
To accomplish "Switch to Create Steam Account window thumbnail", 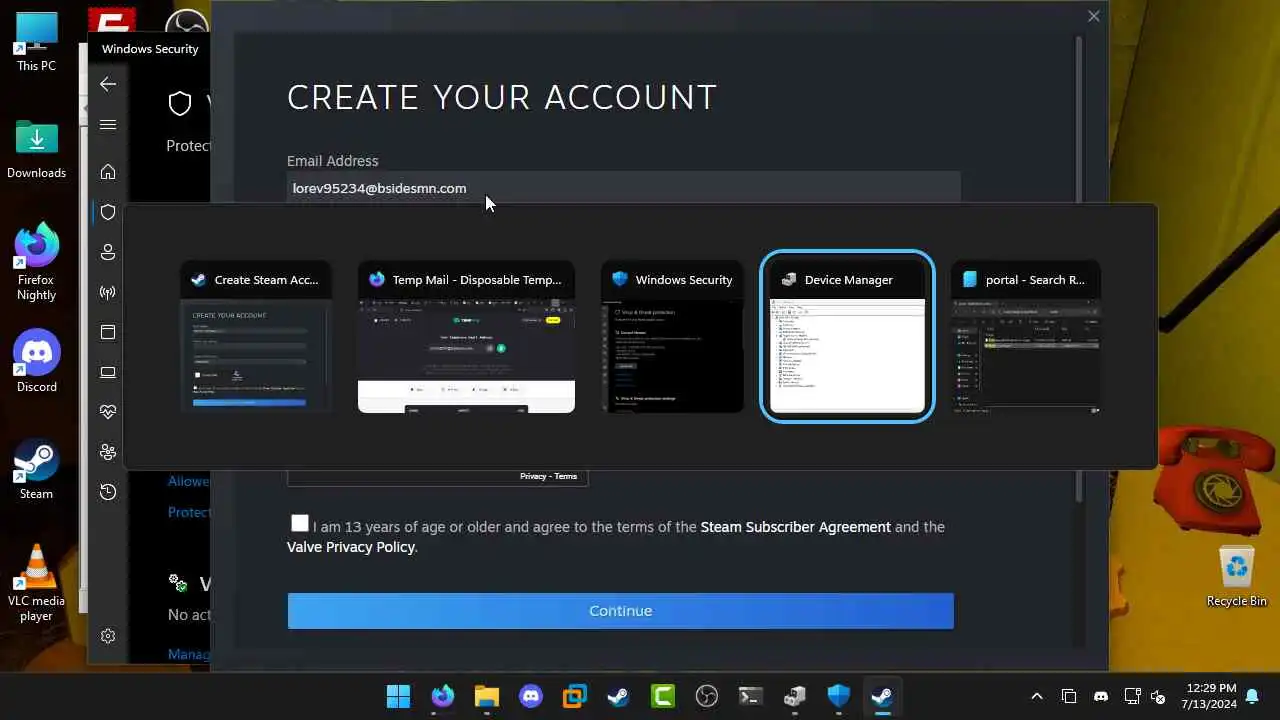I will point(256,337).
